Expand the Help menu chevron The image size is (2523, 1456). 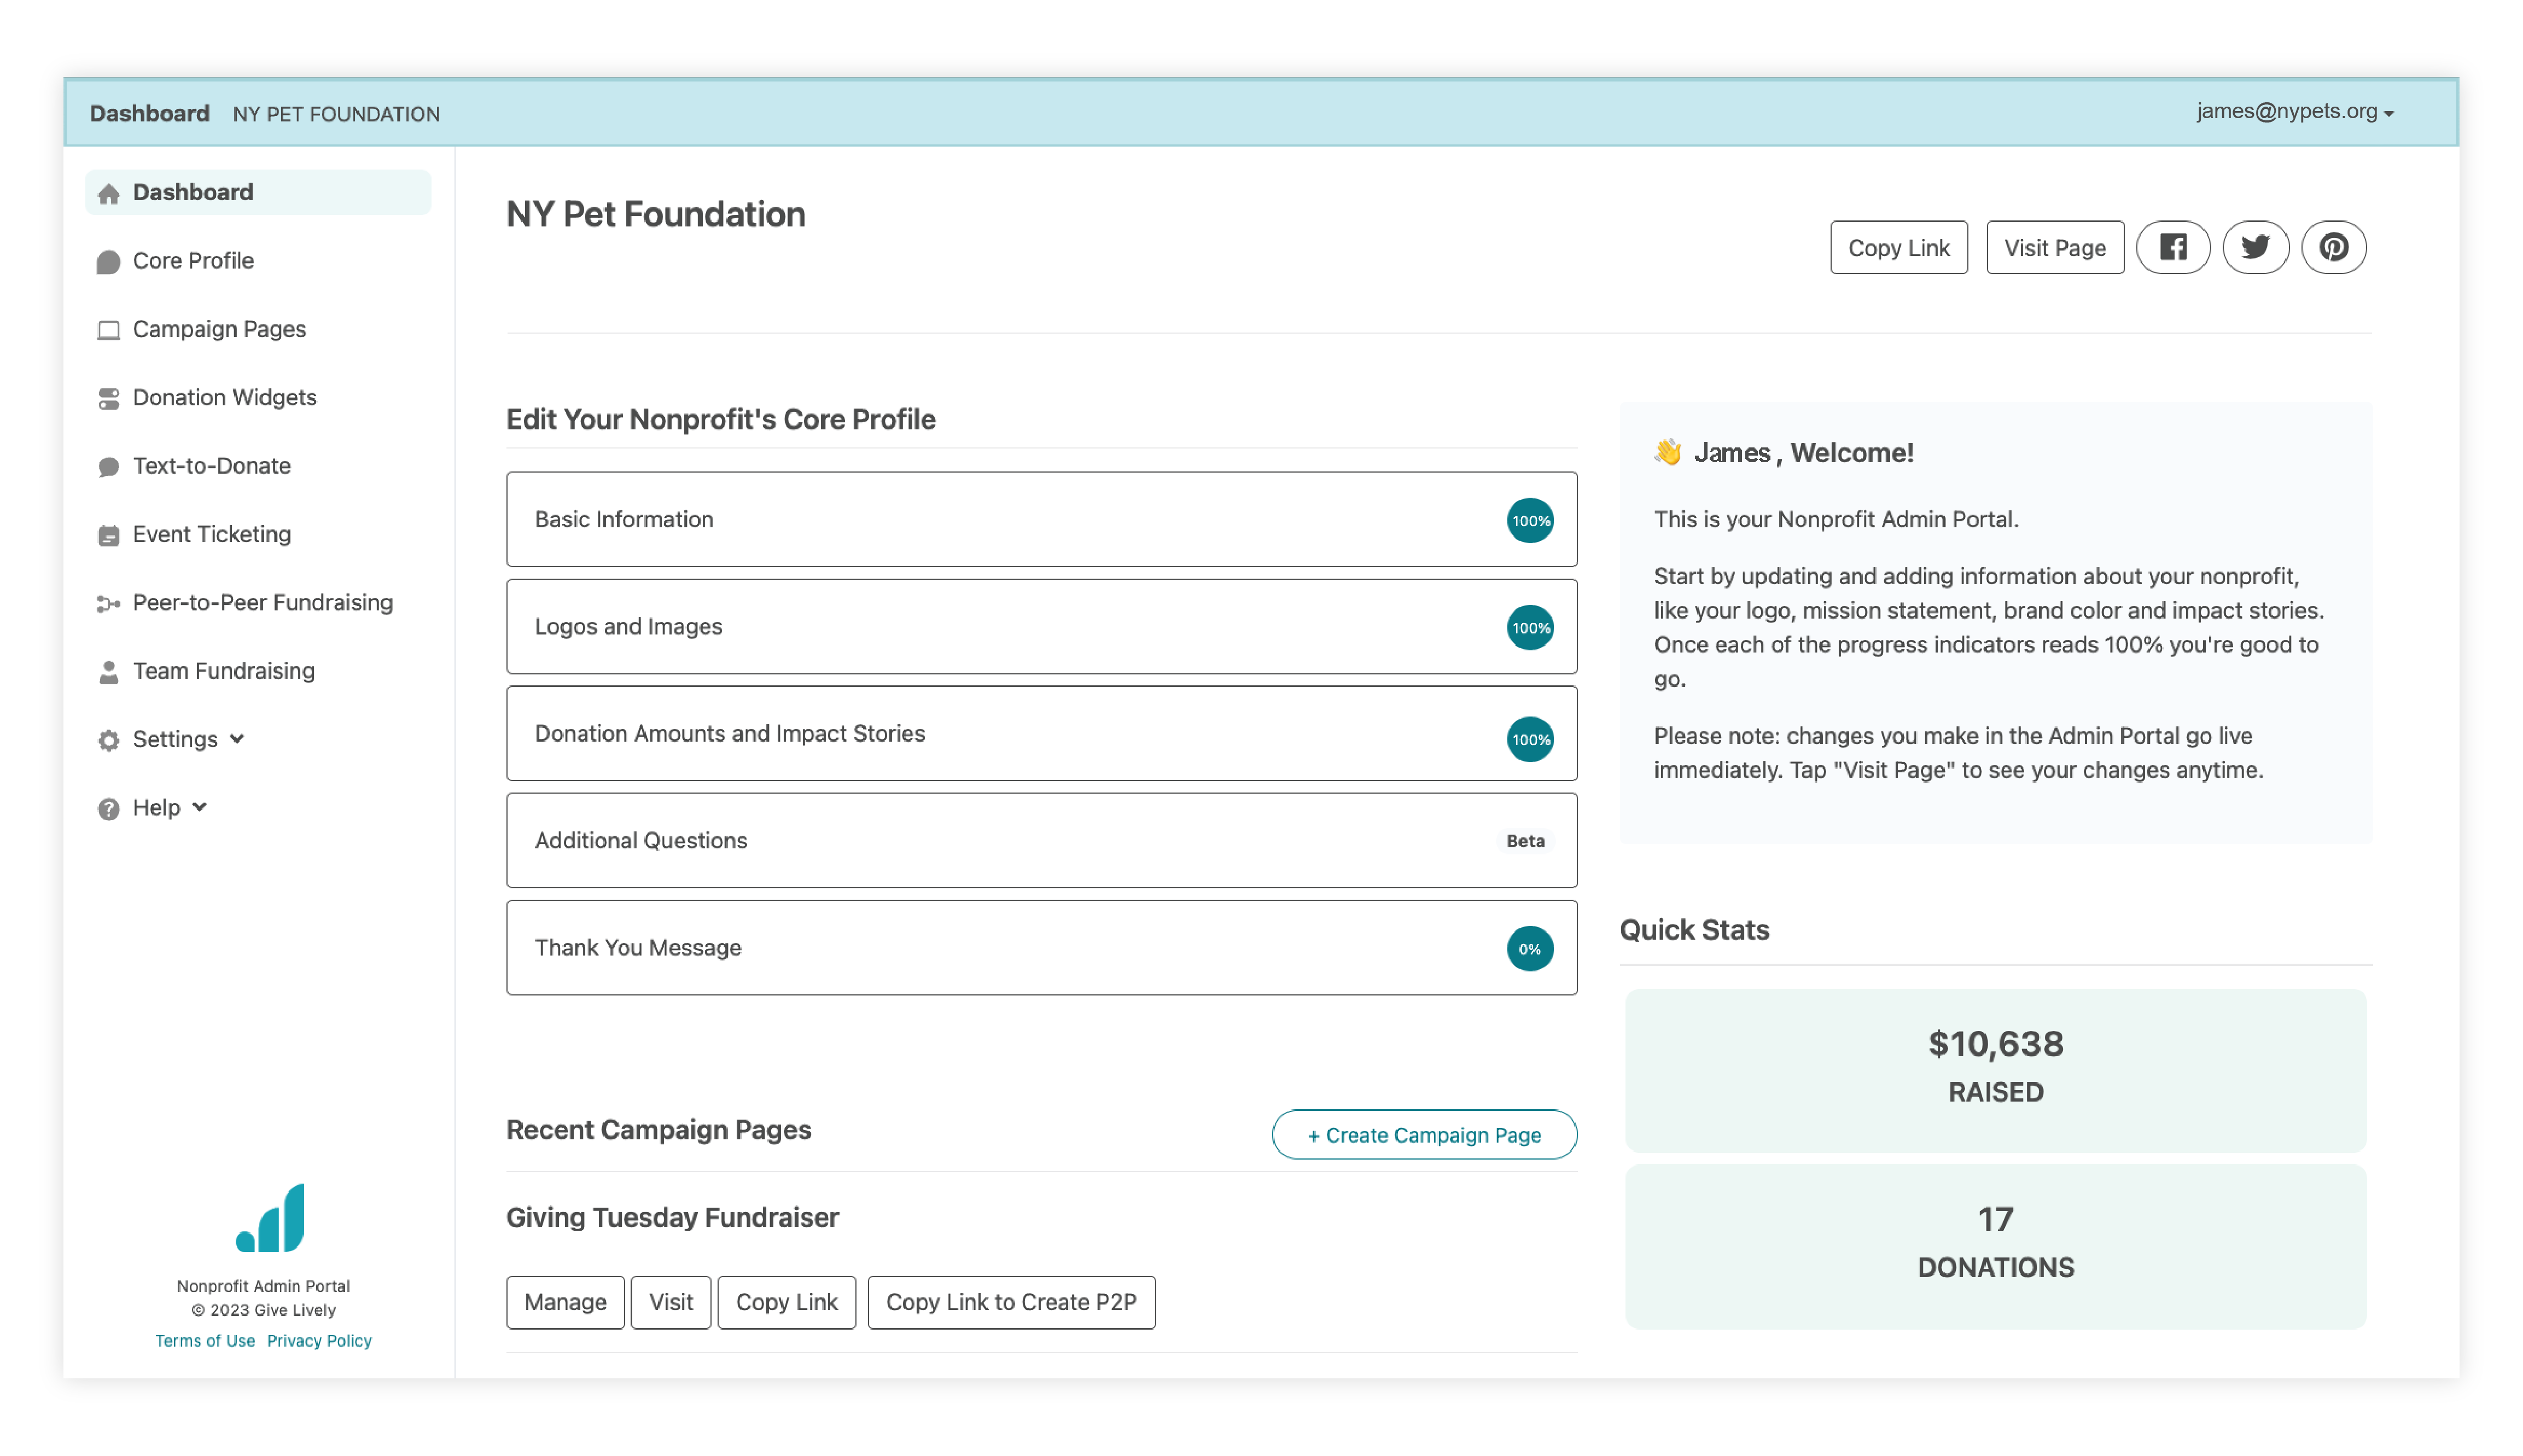click(199, 807)
